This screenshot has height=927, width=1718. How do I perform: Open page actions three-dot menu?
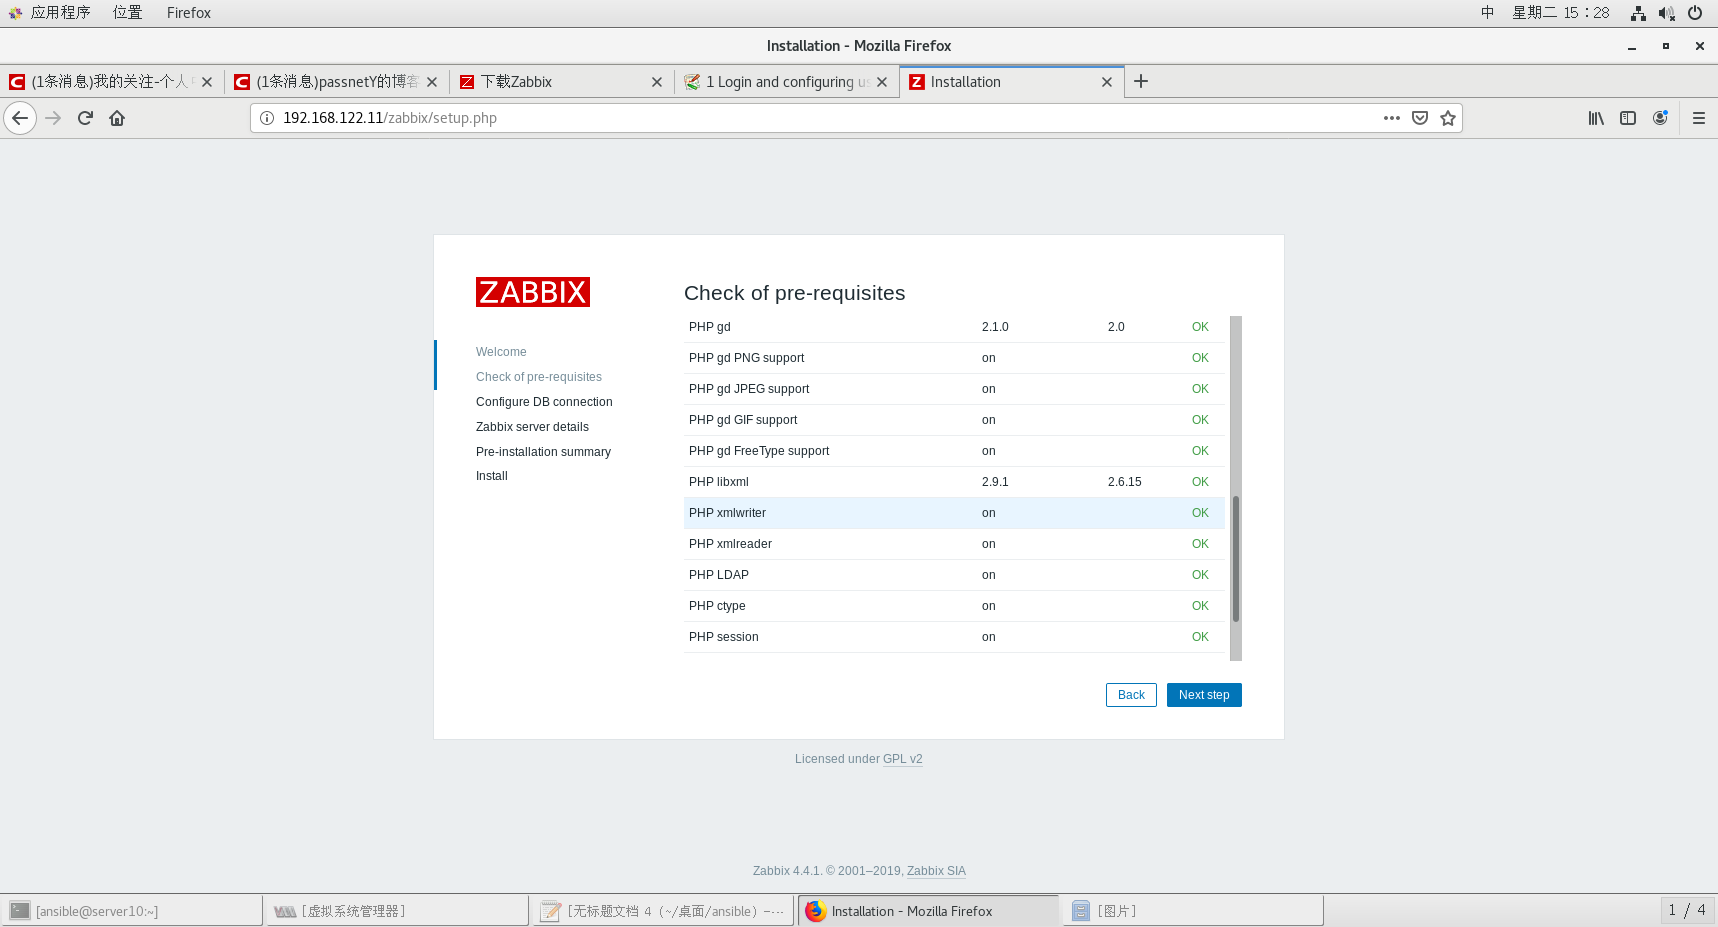pos(1392,118)
